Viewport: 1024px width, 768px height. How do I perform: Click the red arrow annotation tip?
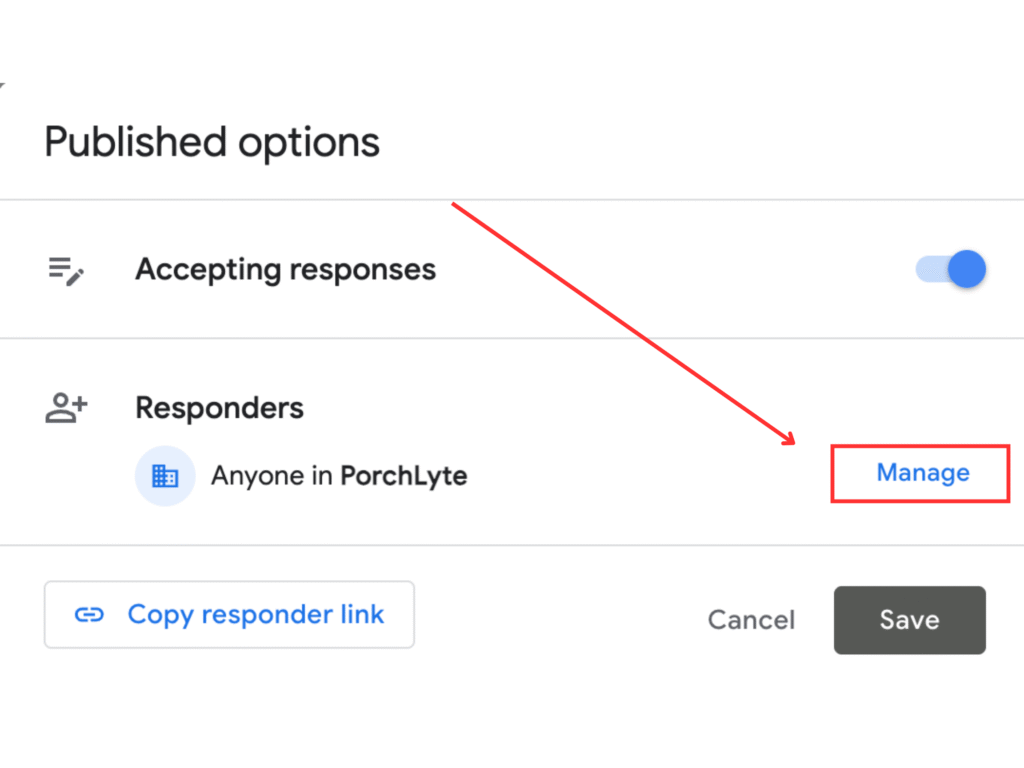[791, 443]
